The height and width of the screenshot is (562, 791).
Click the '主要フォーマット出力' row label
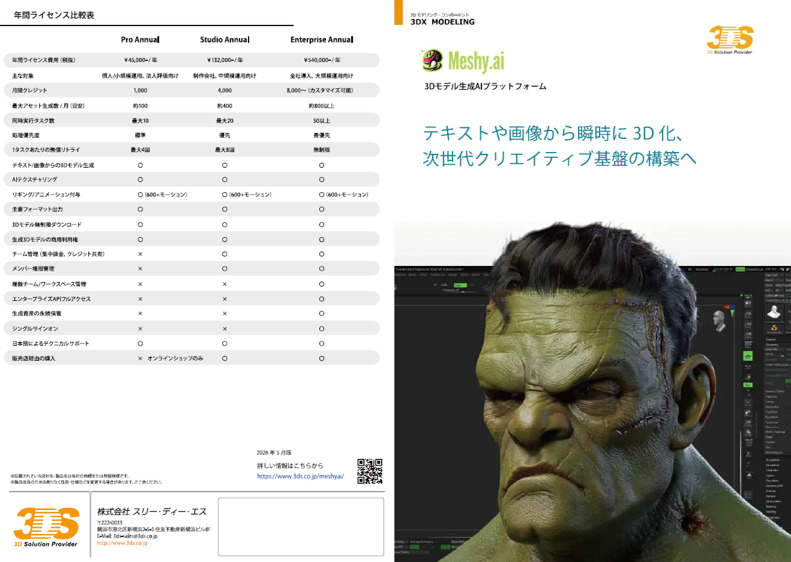37,209
